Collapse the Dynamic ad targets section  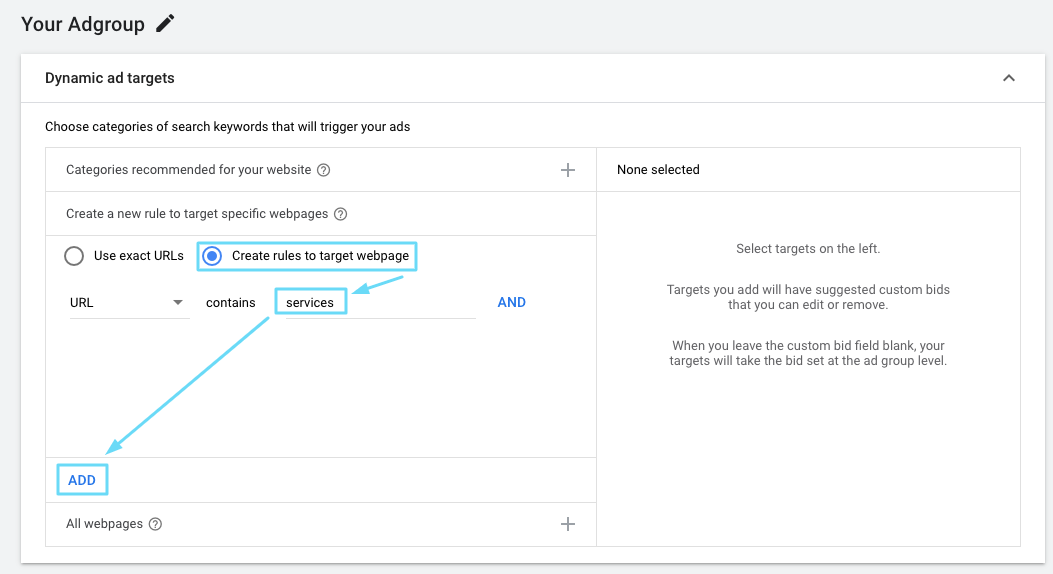tap(1009, 78)
